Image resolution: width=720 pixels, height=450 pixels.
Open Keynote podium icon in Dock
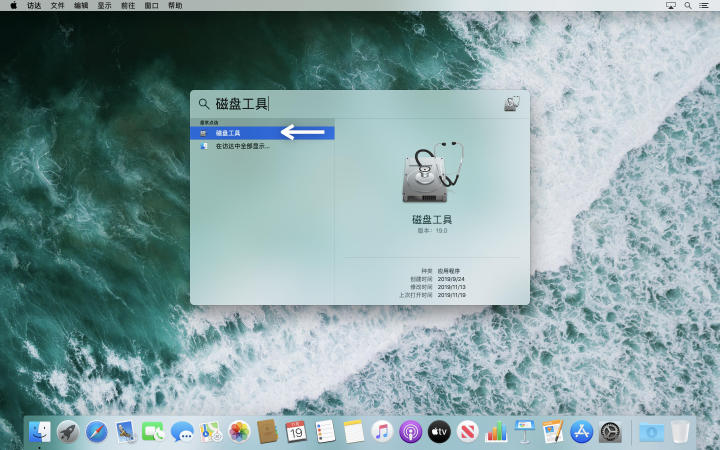pyautogui.click(x=524, y=432)
